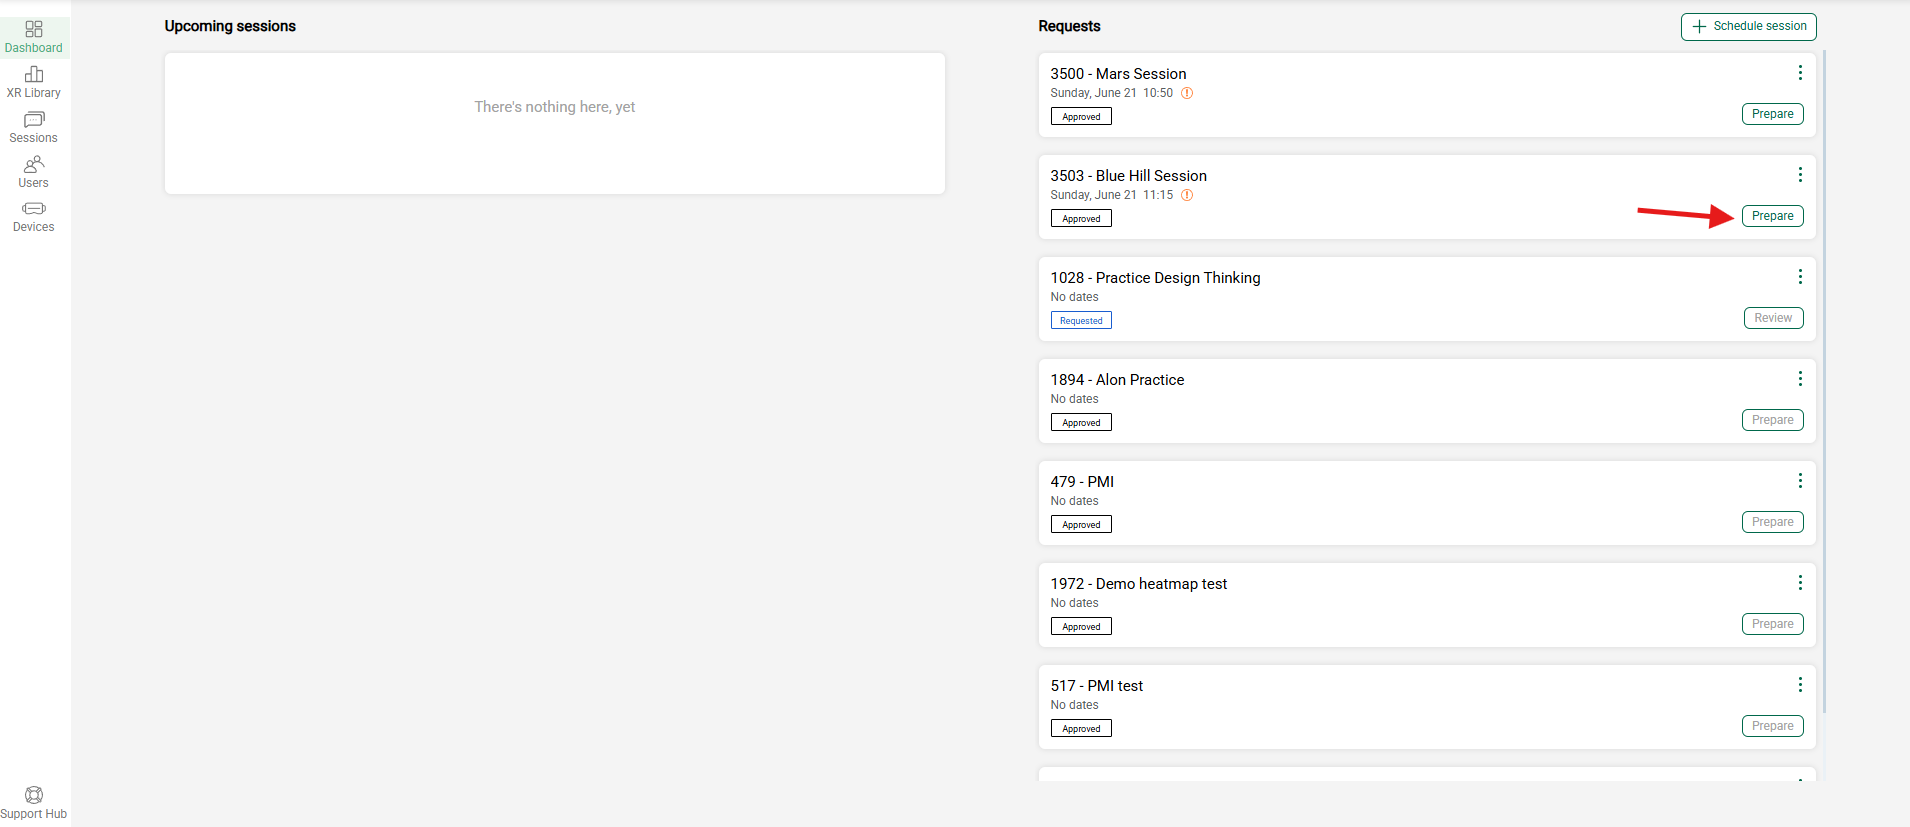Select '517 - PMI test' title
This screenshot has width=1910, height=827.
click(x=1096, y=686)
